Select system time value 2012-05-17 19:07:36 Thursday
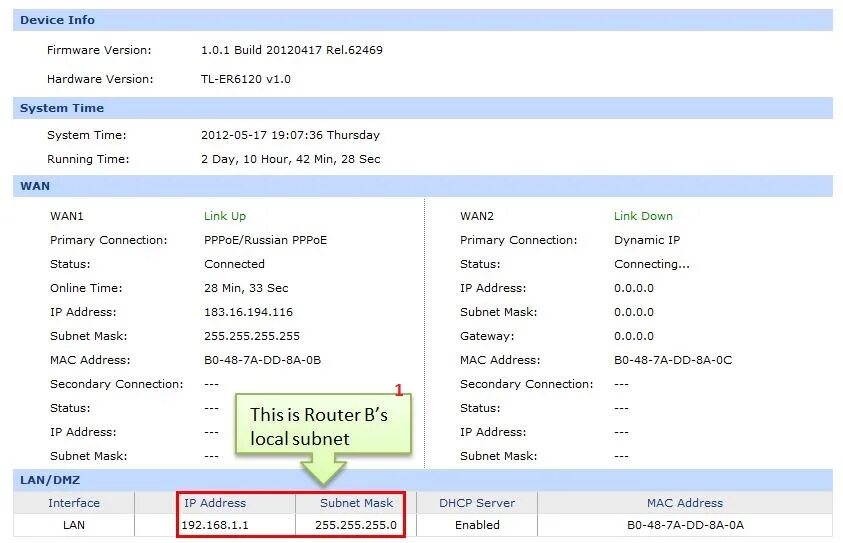Screen dimensions: 843x543 pos(290,135)
